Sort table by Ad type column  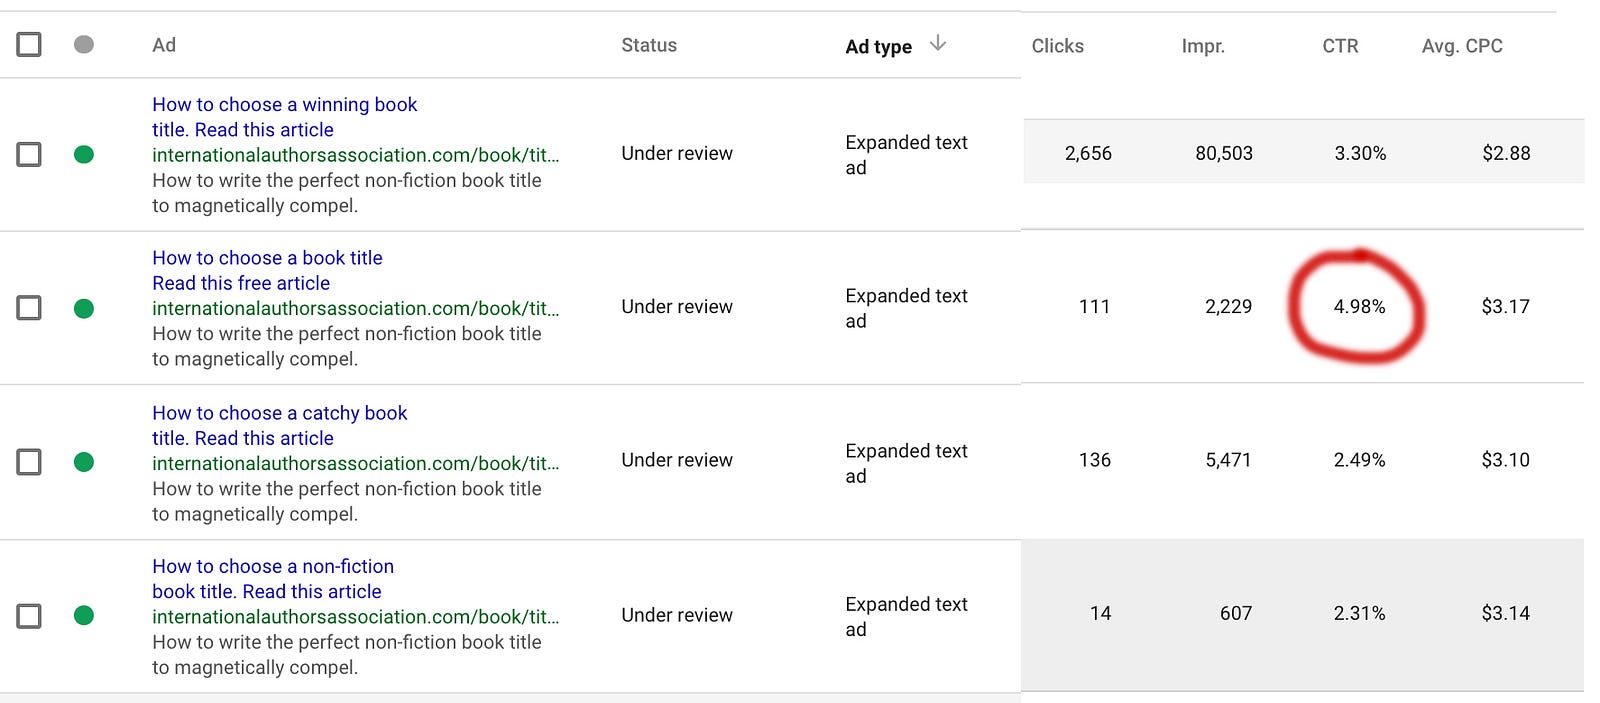click(878, 46)
